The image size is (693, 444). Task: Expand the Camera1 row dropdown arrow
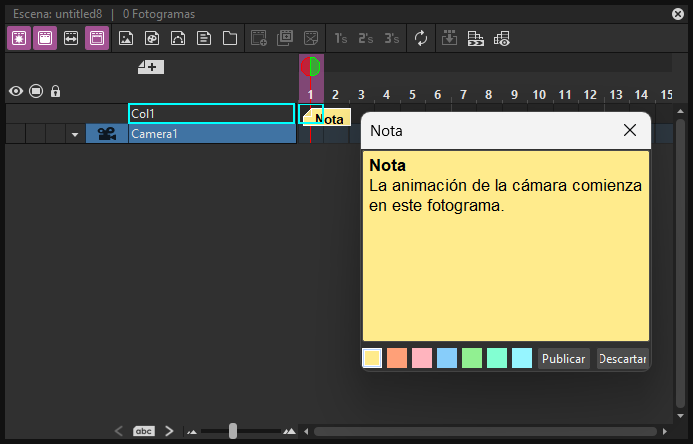click(75, 134)
